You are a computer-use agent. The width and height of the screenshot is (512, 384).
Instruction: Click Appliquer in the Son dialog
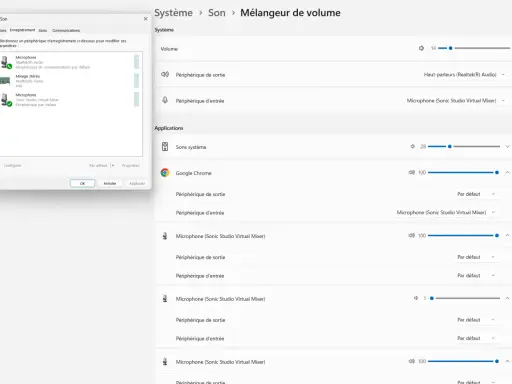[x=137, y=183]
